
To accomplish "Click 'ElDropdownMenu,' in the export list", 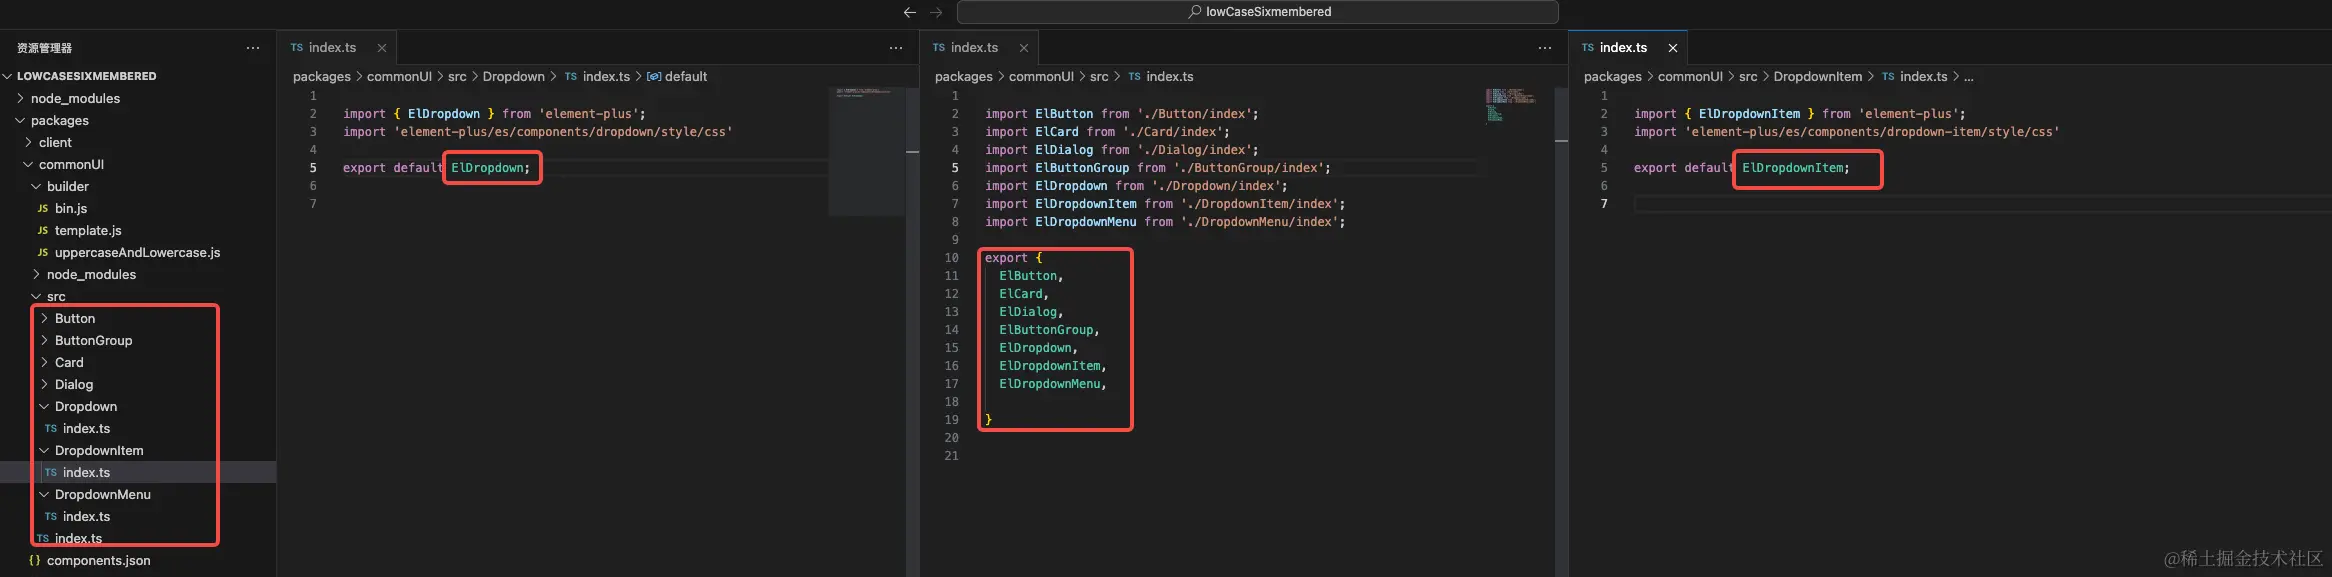I will click(x=1053, y=384).
